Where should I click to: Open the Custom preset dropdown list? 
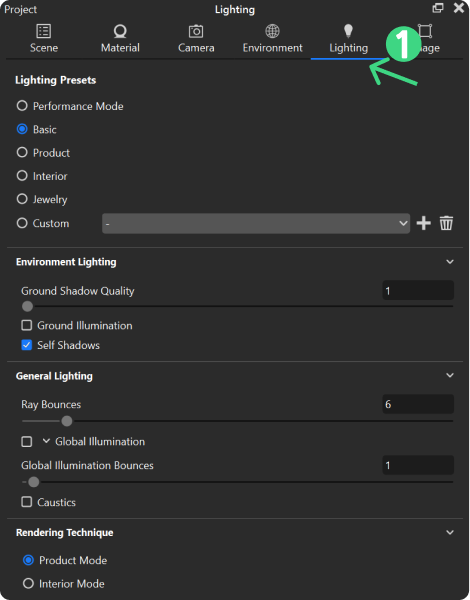click(x=256, y=223)
